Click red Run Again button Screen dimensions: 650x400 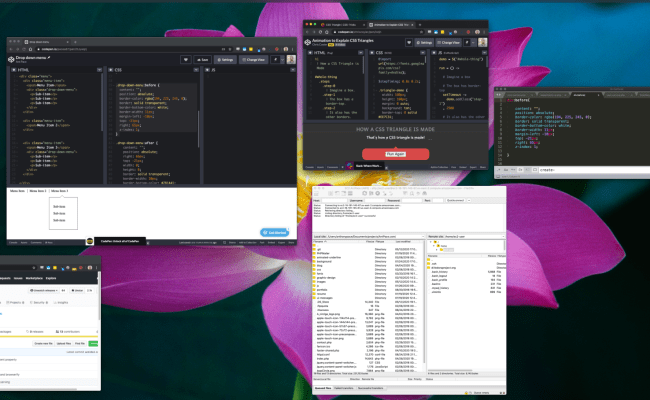[395, 154]
